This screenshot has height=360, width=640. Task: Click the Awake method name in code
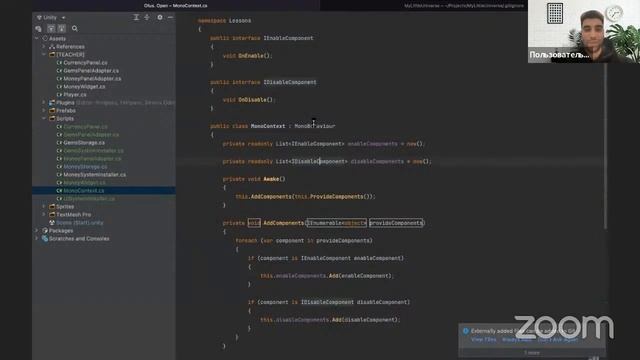(271, 179)
